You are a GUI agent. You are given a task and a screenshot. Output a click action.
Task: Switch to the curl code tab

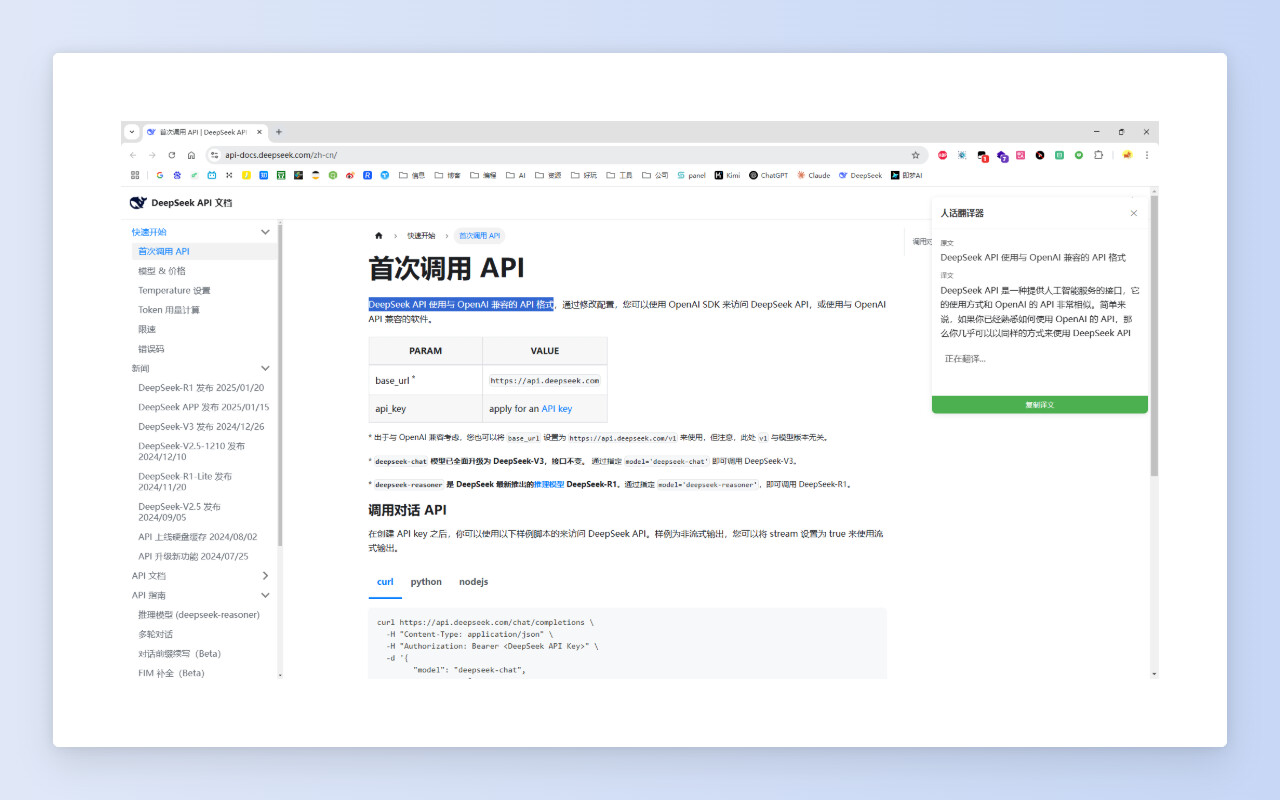(385, 581)
